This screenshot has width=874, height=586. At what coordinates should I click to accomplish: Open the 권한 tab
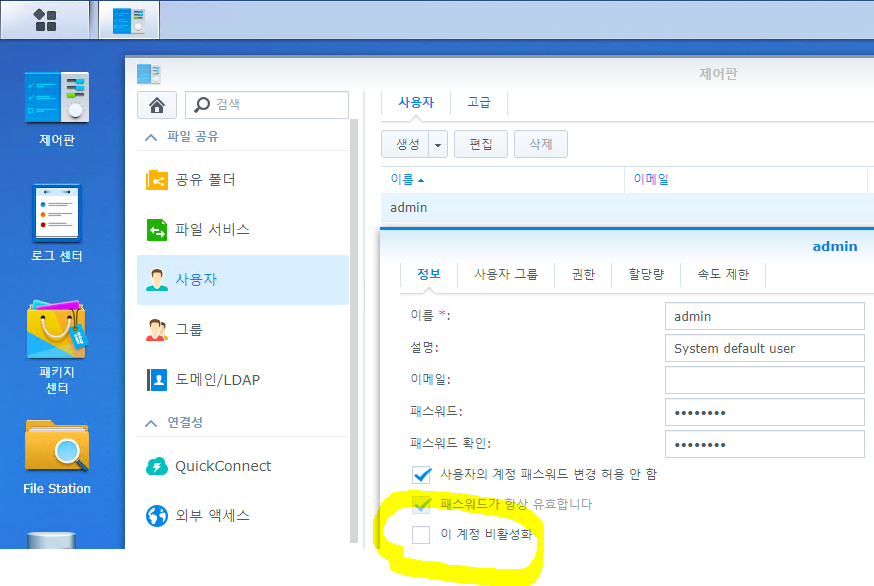pyautogui.click(x=583, y=274)
